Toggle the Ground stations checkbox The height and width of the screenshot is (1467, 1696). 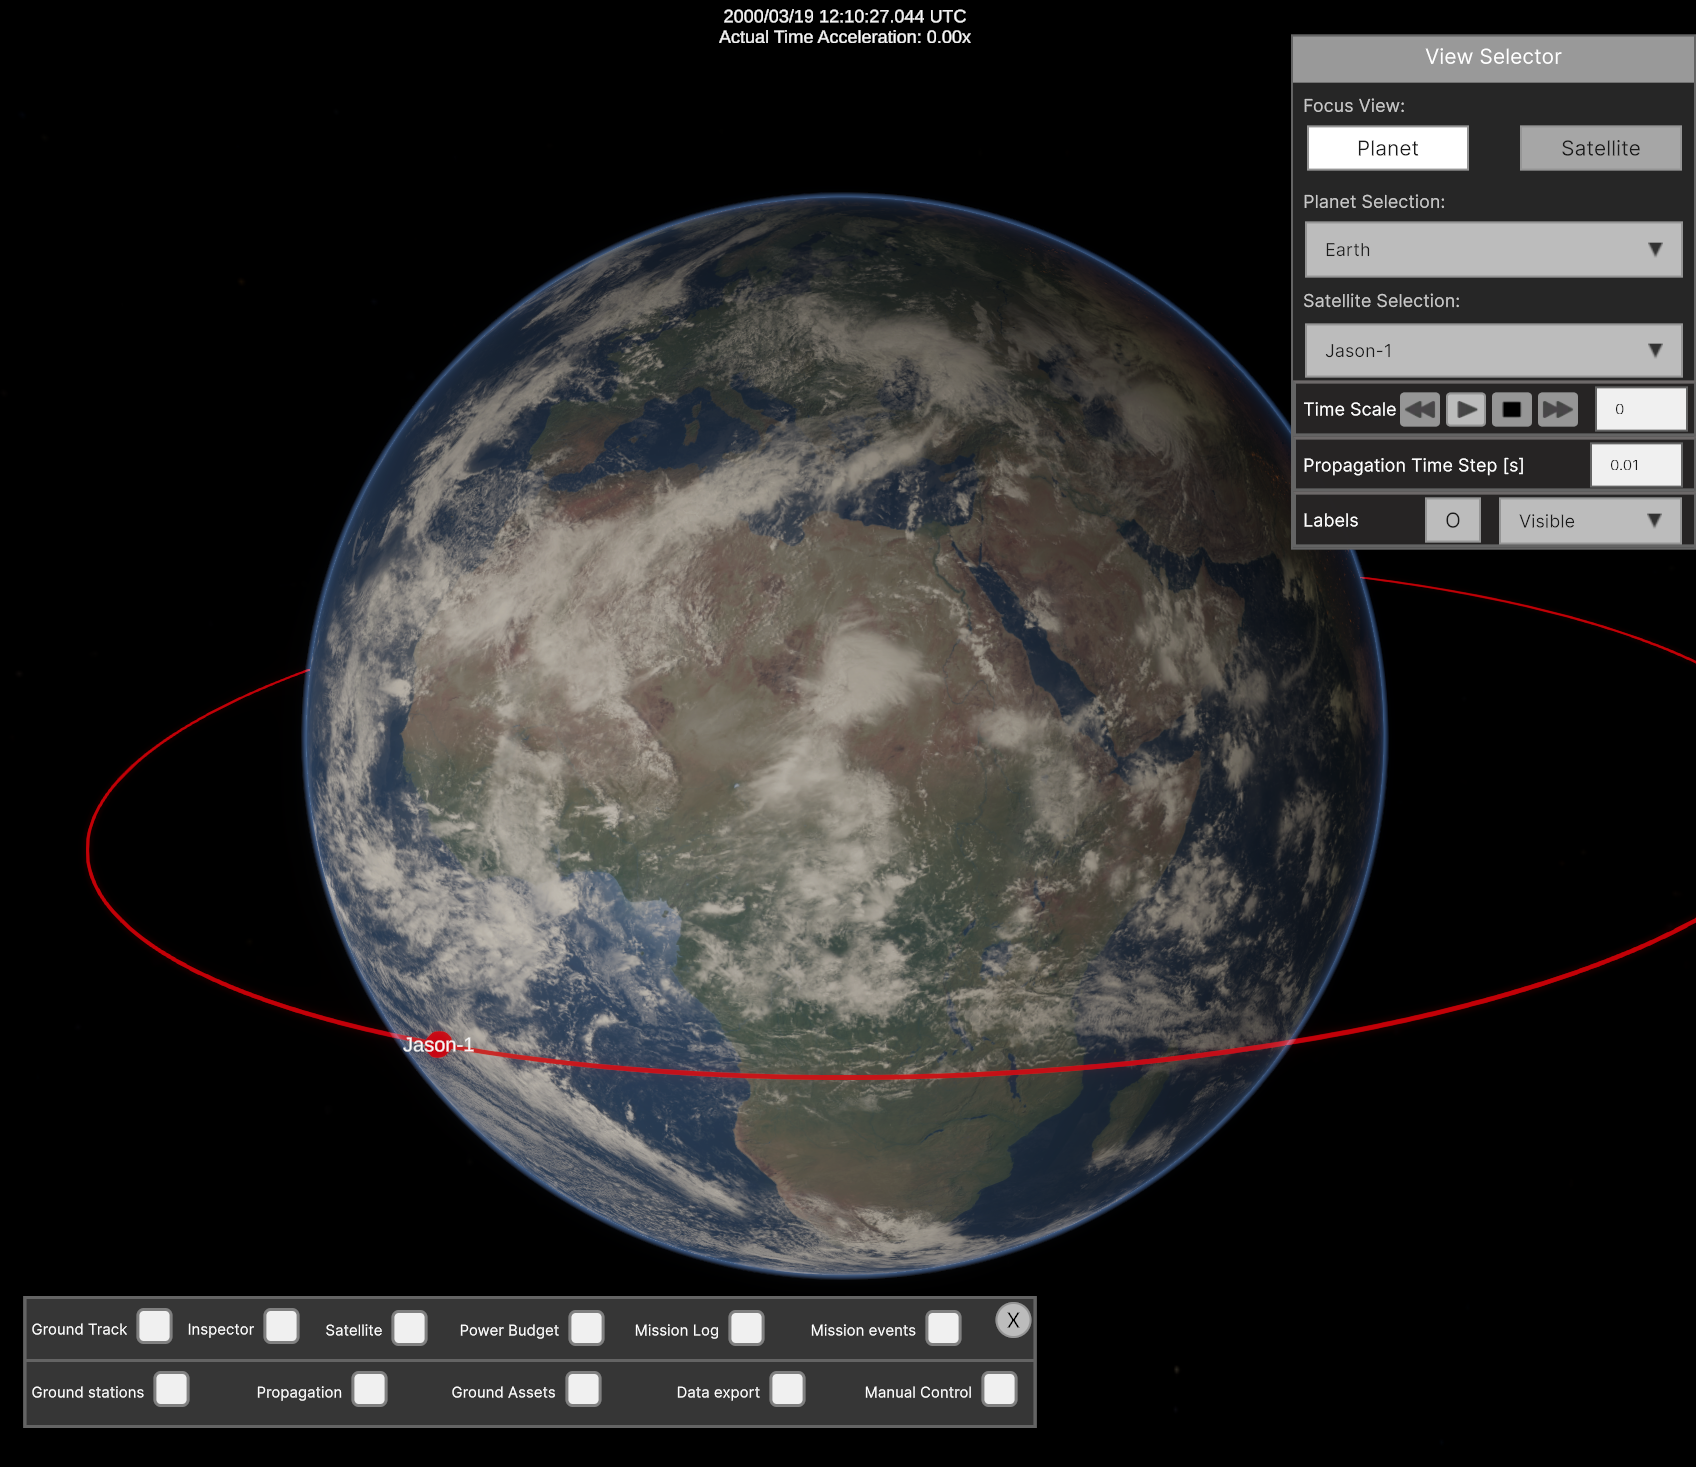click(172, 1390)
